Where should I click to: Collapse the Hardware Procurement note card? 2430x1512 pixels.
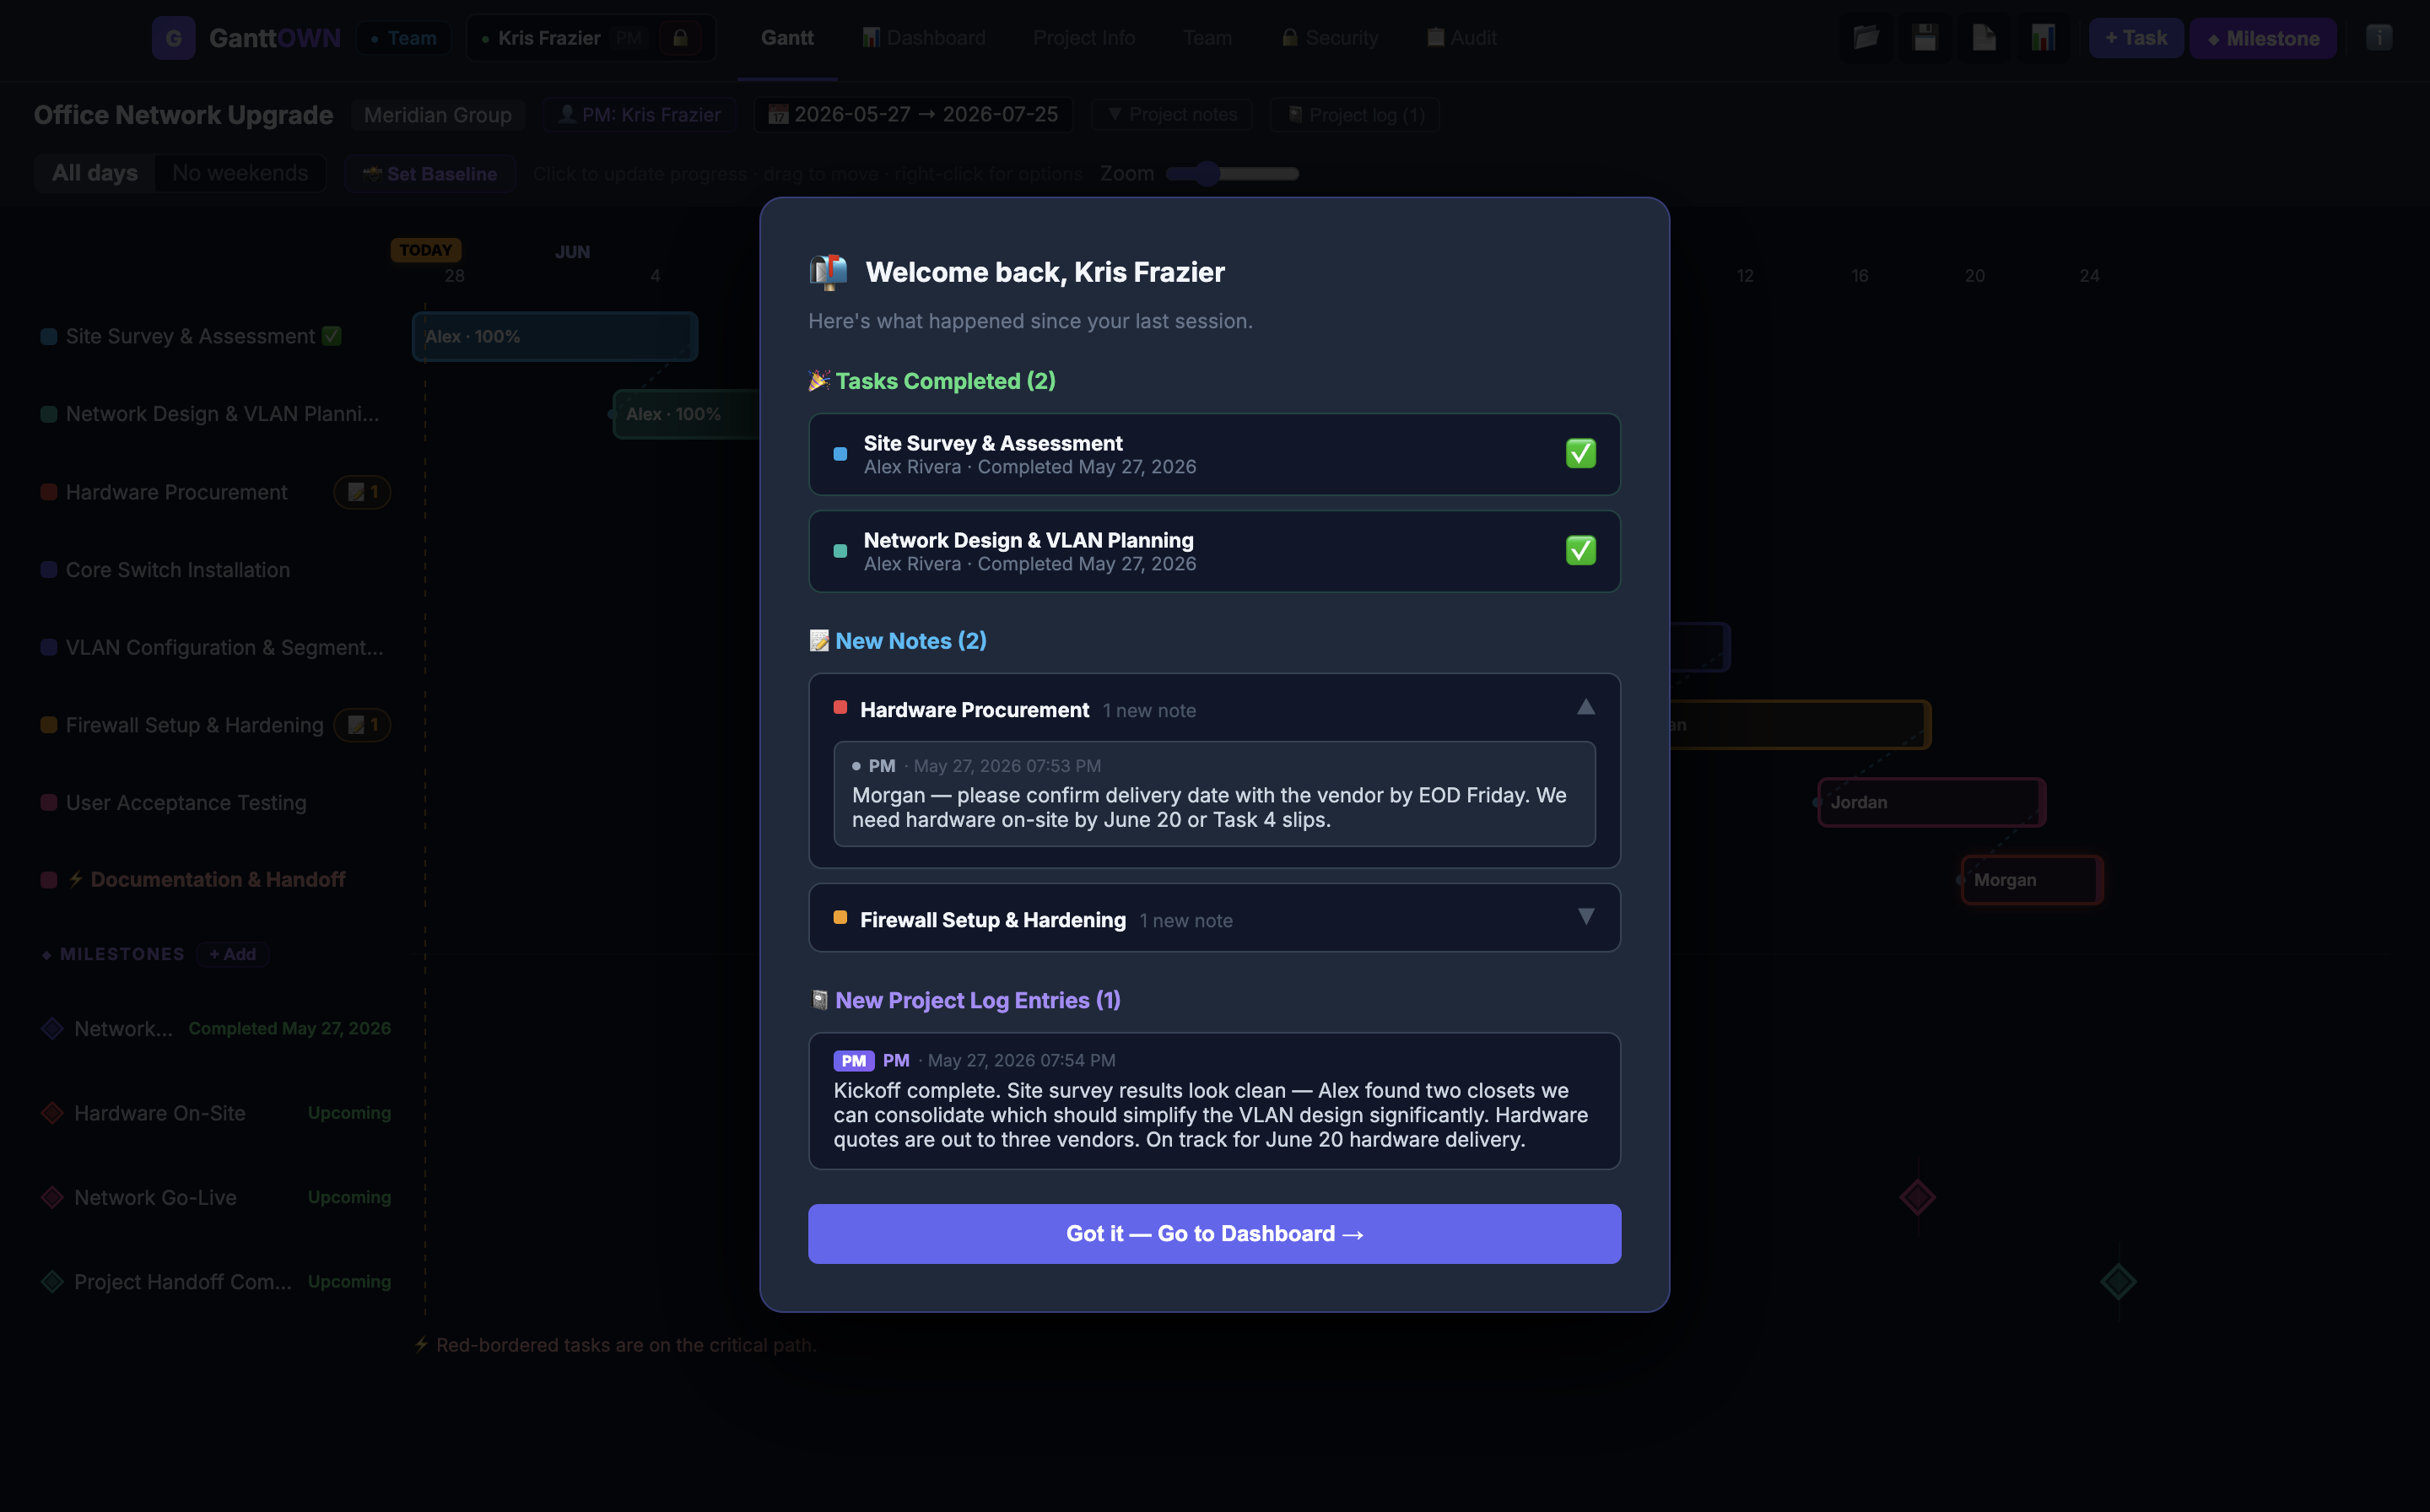[x=1586, y=708]
